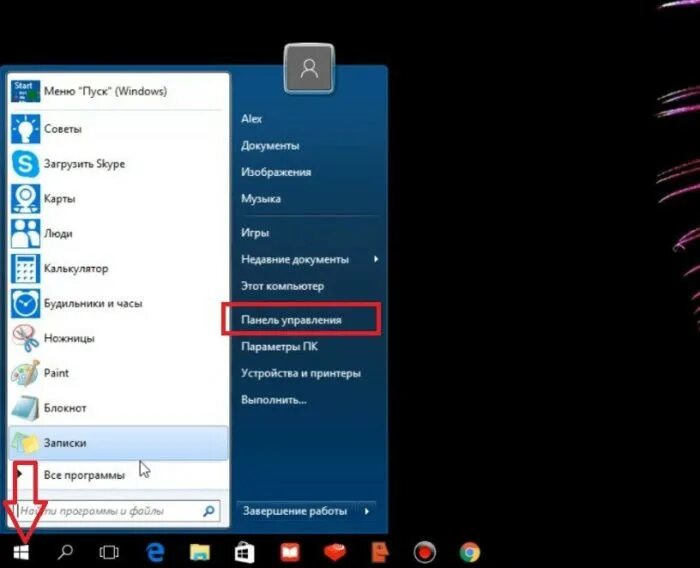Open the Paint palette icon

click(x=25, y=373)
